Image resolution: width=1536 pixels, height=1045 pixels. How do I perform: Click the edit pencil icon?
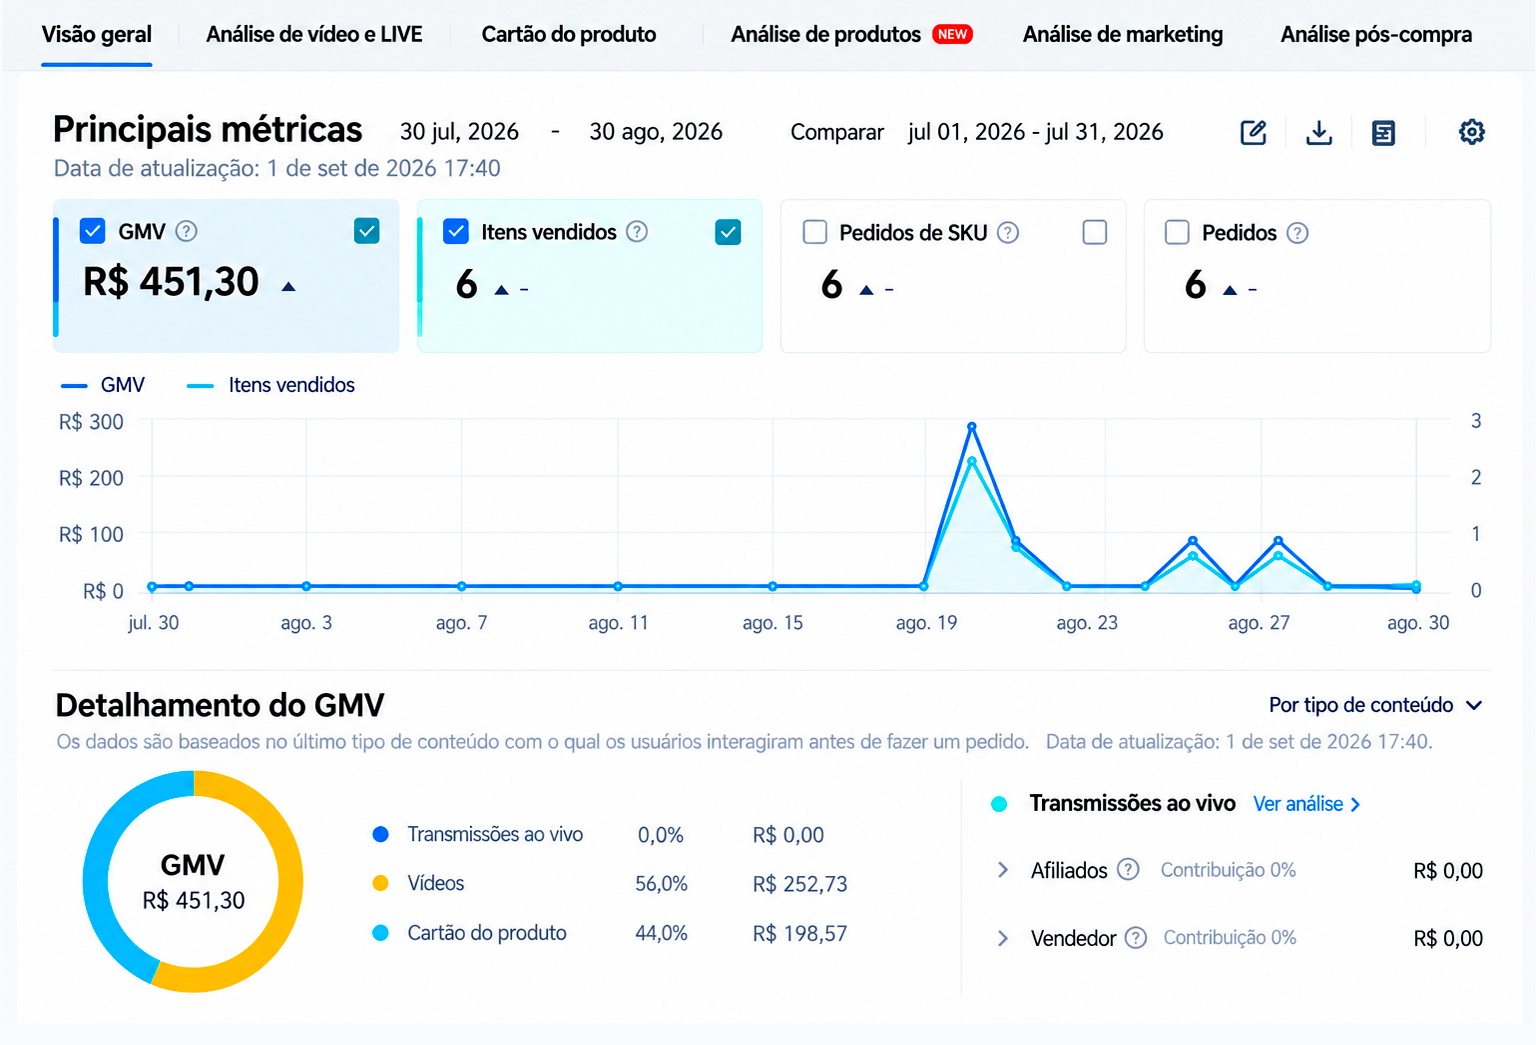pyautogui.click(x=1253, y=132)
